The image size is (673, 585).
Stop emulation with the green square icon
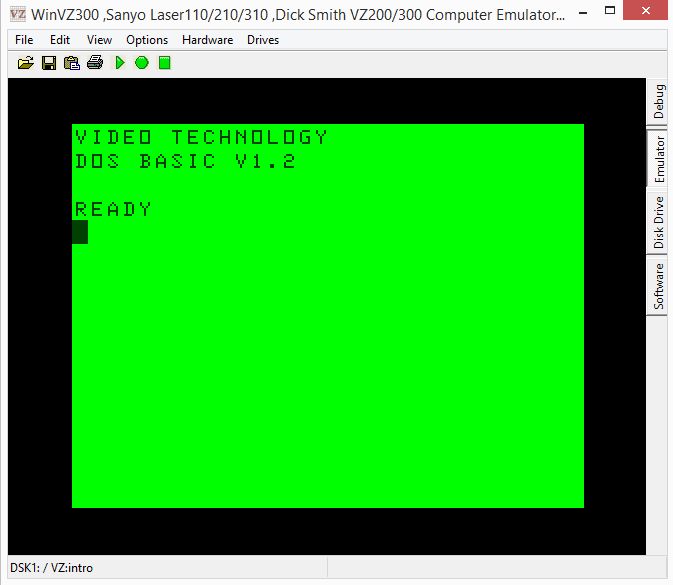[165, 63]
